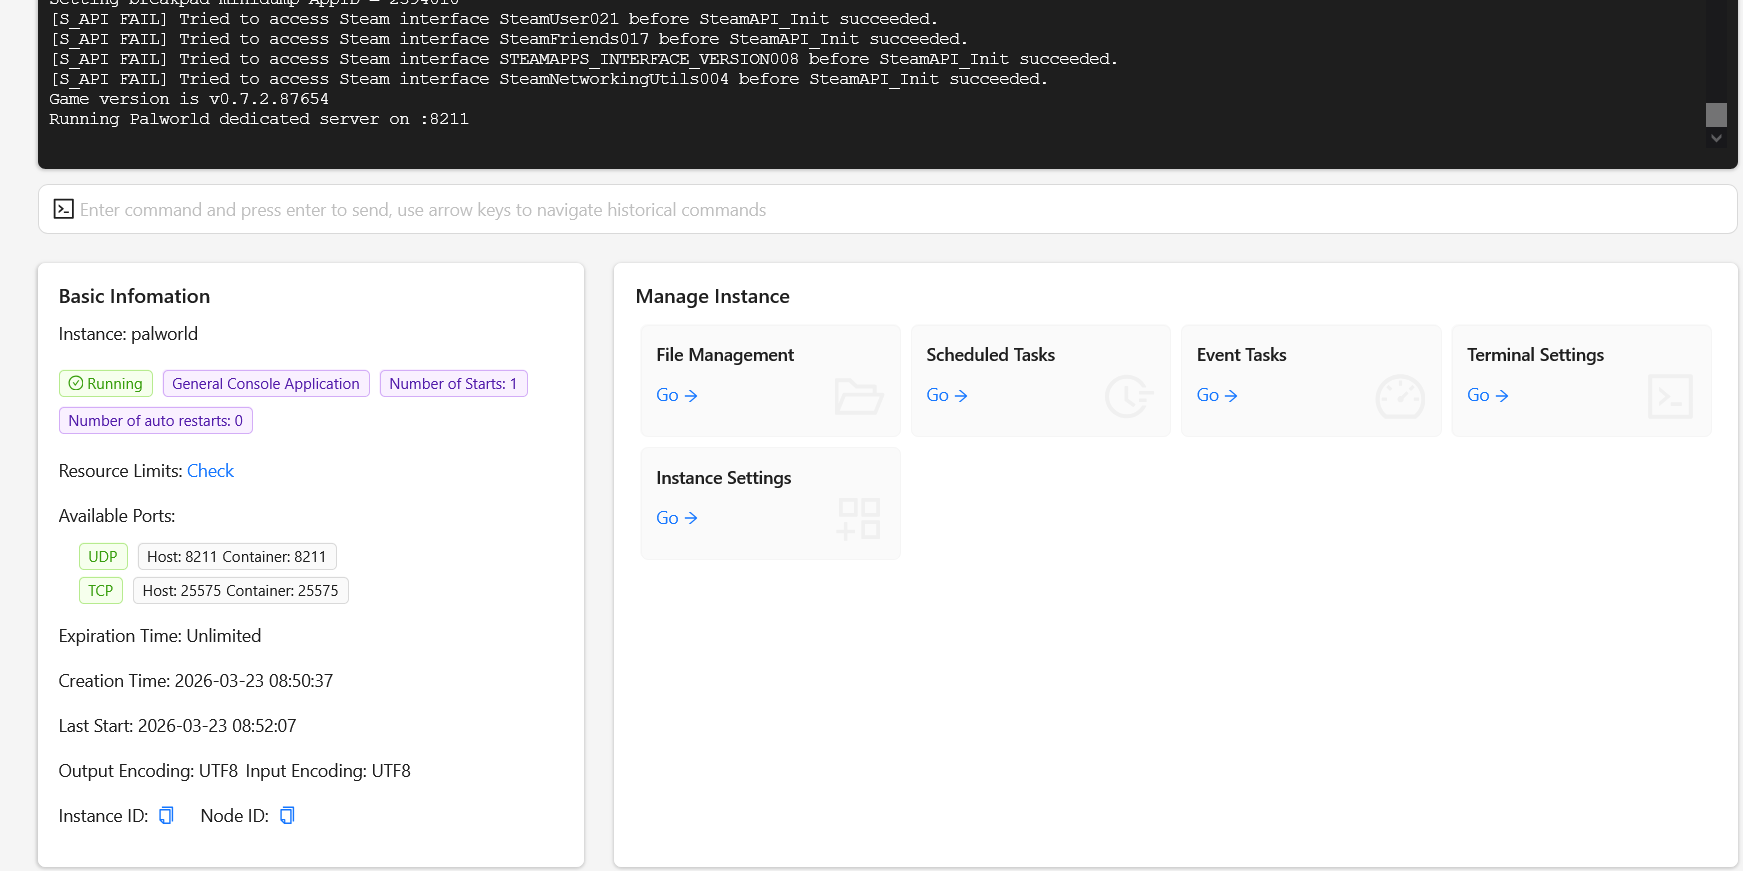
Task: Click the console scrollbar thumb
Action: point(1716,114)
